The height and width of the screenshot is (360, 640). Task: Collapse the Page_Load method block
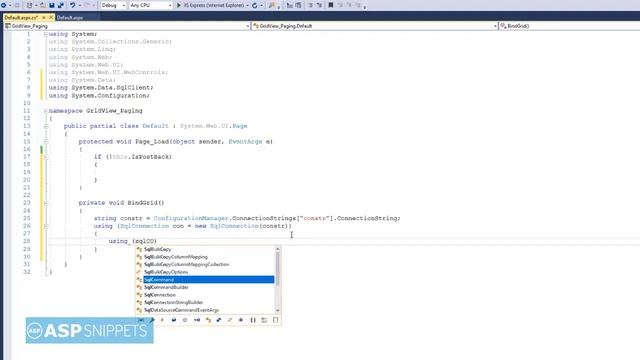pyautogui.click(x=46, y=142)
